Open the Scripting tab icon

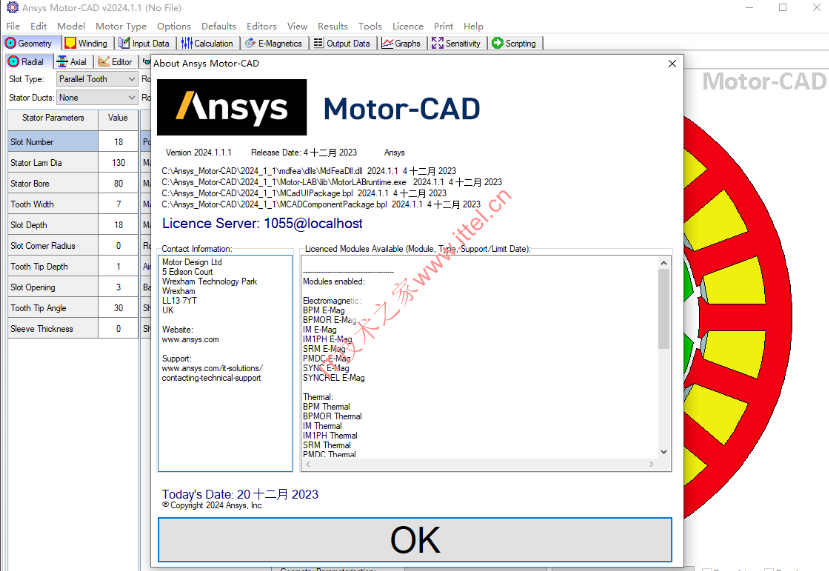(497, 43)
